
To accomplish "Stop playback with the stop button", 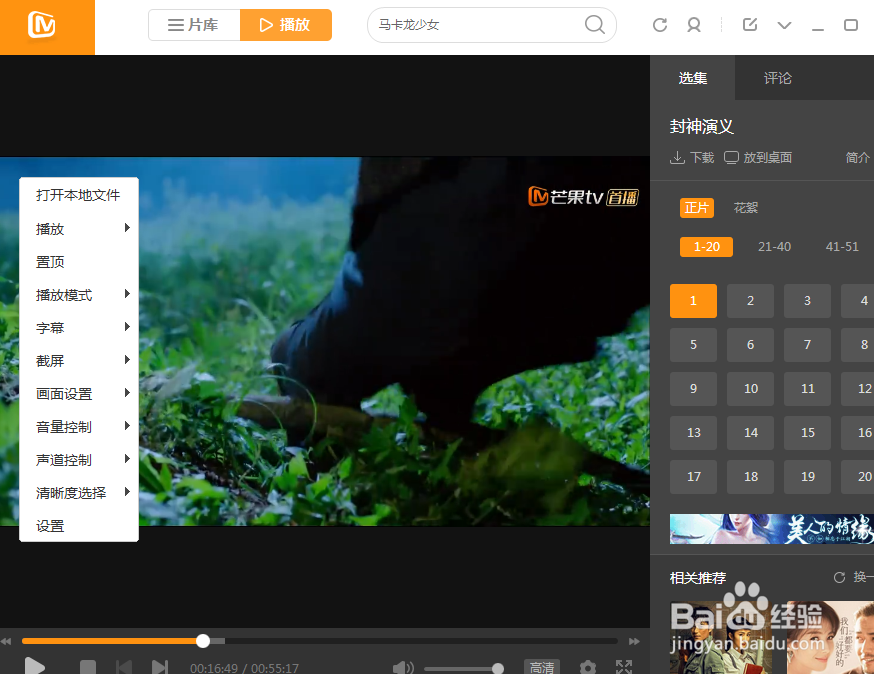I will click(88, 667).
